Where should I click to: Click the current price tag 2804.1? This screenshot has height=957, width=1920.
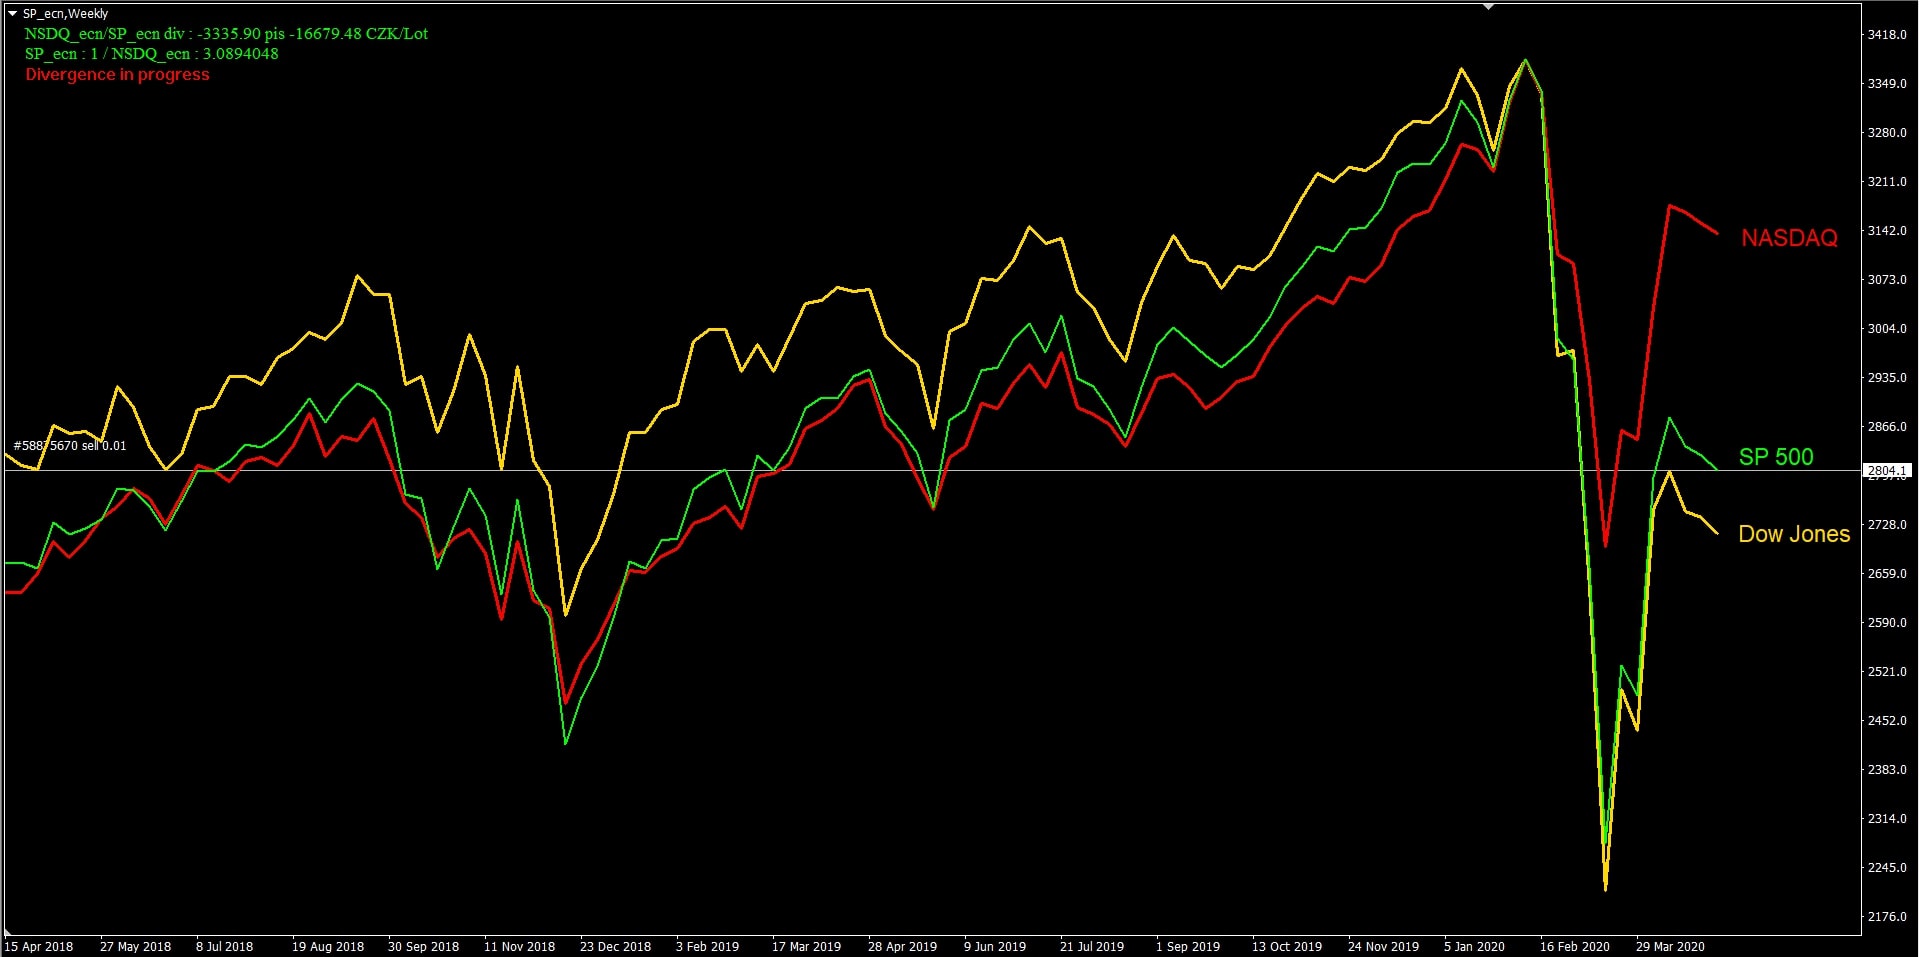pos(1886,470)
